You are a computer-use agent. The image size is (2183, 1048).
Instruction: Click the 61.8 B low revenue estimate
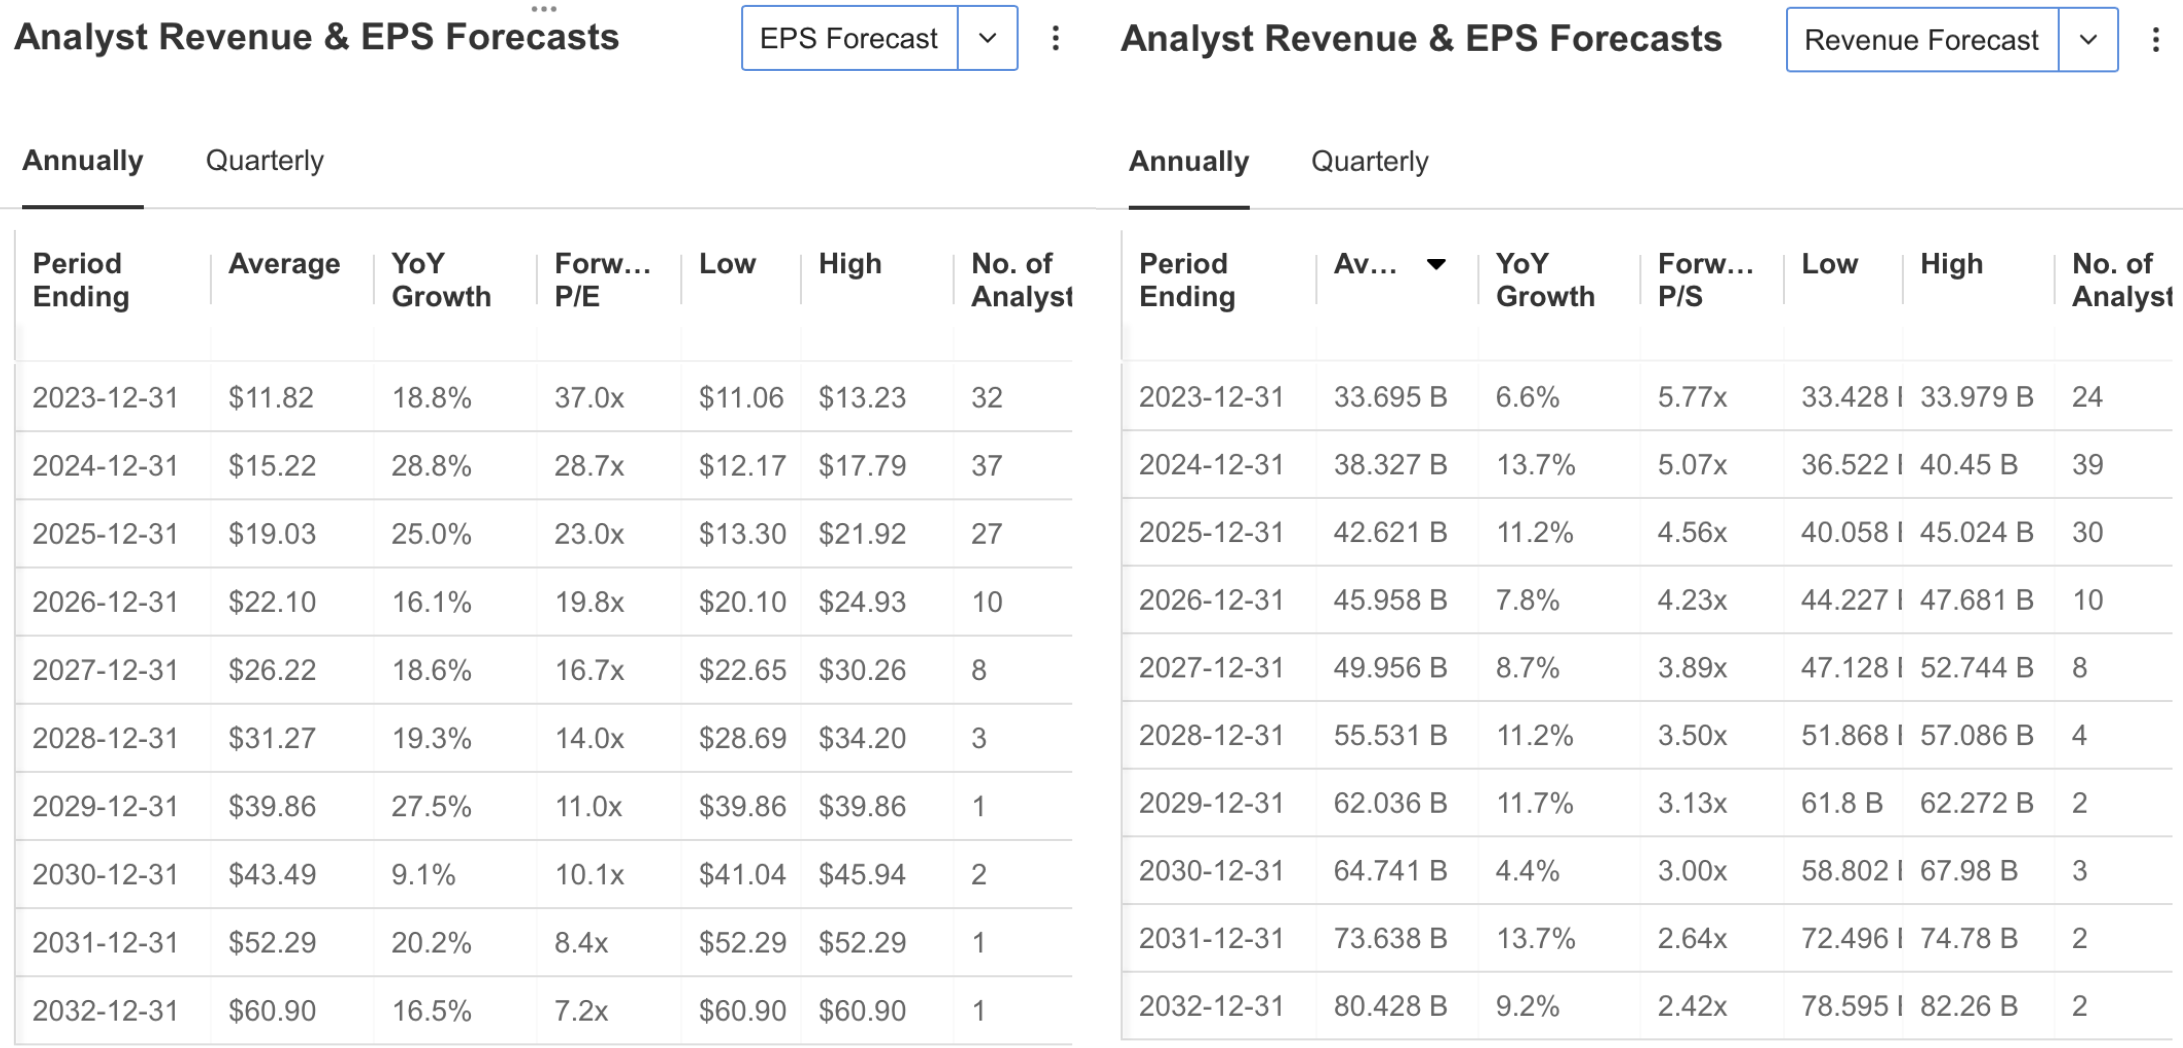(1842, 803)
